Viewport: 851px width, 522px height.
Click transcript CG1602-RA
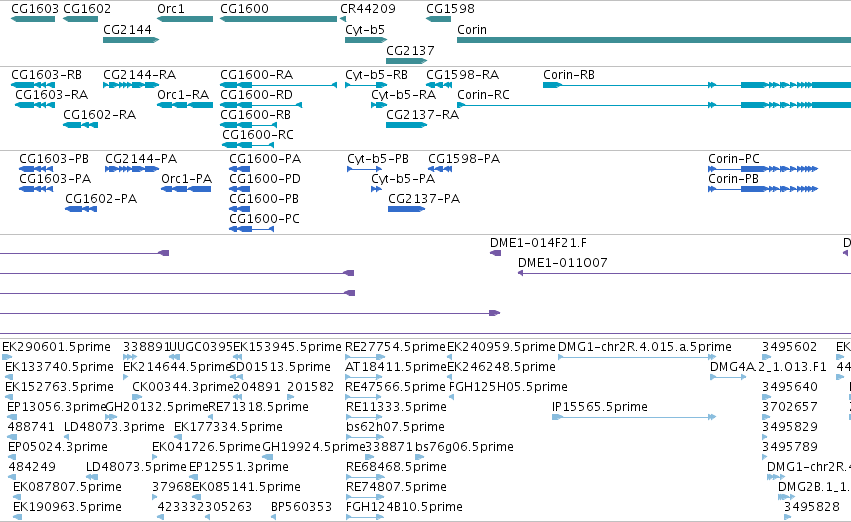click(80, 125)
